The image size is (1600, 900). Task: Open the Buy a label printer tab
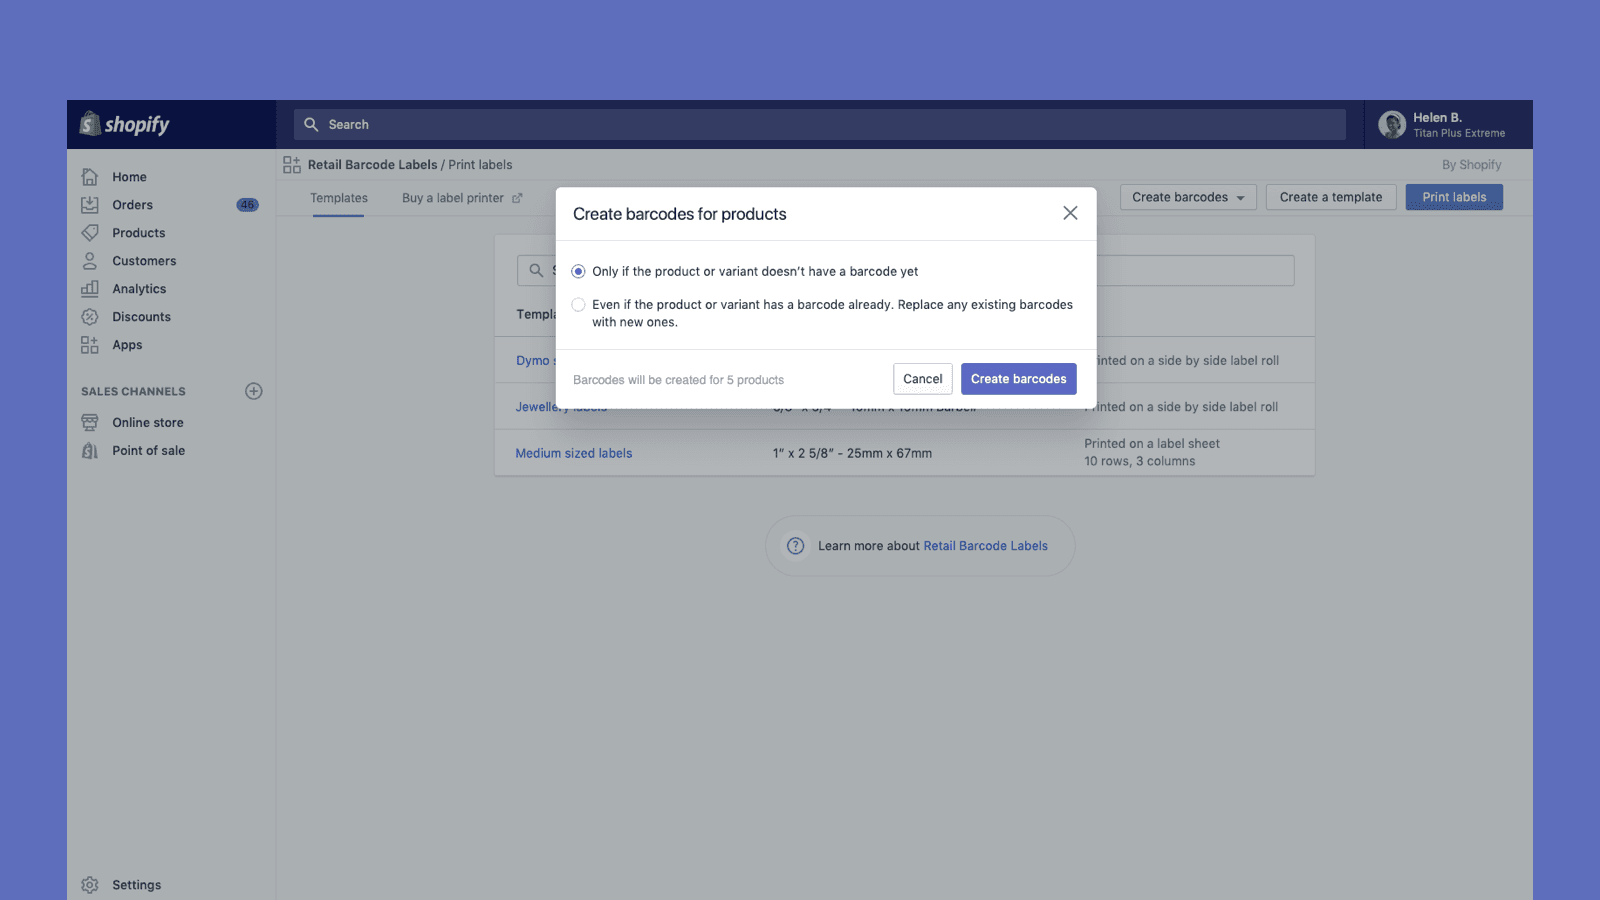[461, 198]
